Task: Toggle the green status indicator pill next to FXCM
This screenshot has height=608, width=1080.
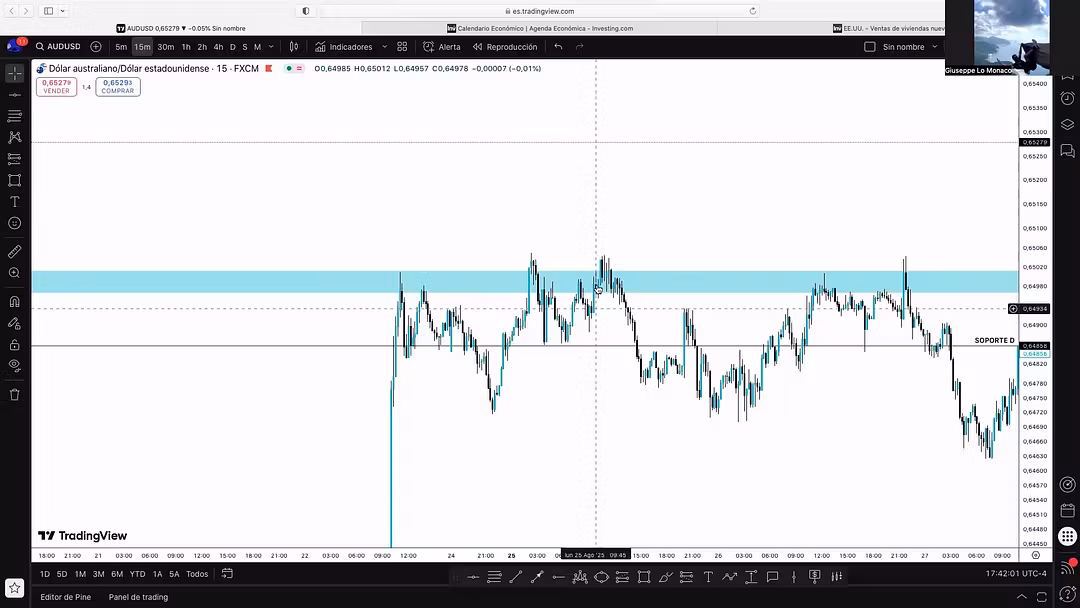Action: (294, 68)
